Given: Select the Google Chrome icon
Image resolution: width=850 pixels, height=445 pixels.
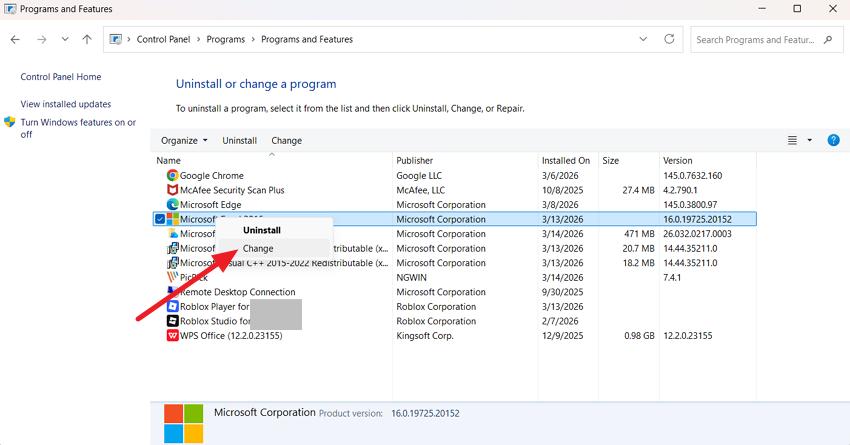Looking at the screenshot, I should 172,175.
